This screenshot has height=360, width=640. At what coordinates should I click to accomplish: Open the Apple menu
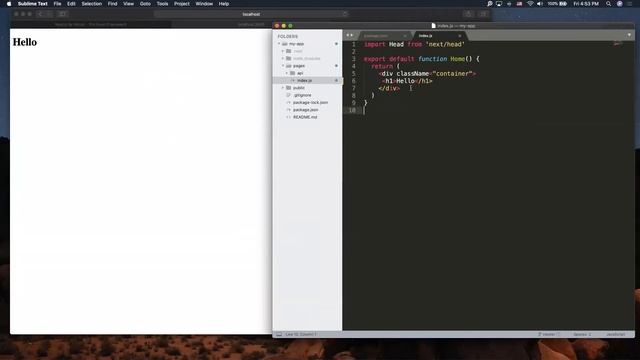coord(9,4)
